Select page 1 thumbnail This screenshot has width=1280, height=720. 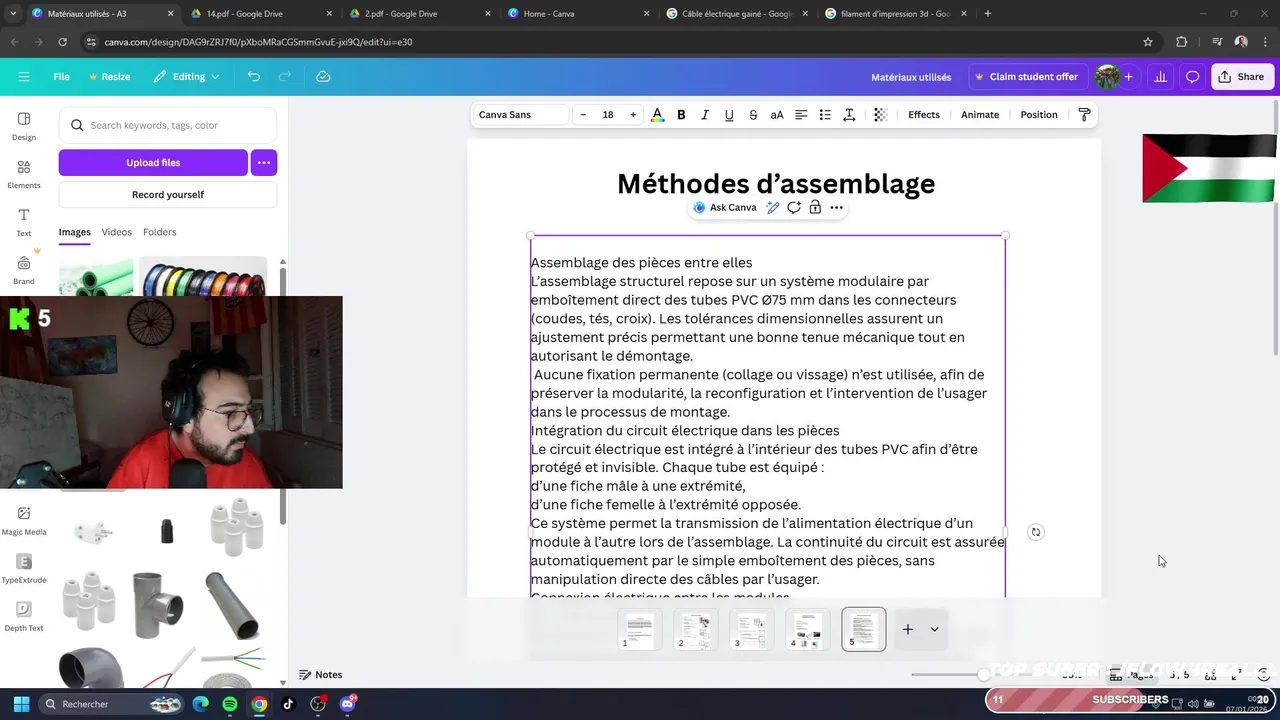click(x=639, y=629)
